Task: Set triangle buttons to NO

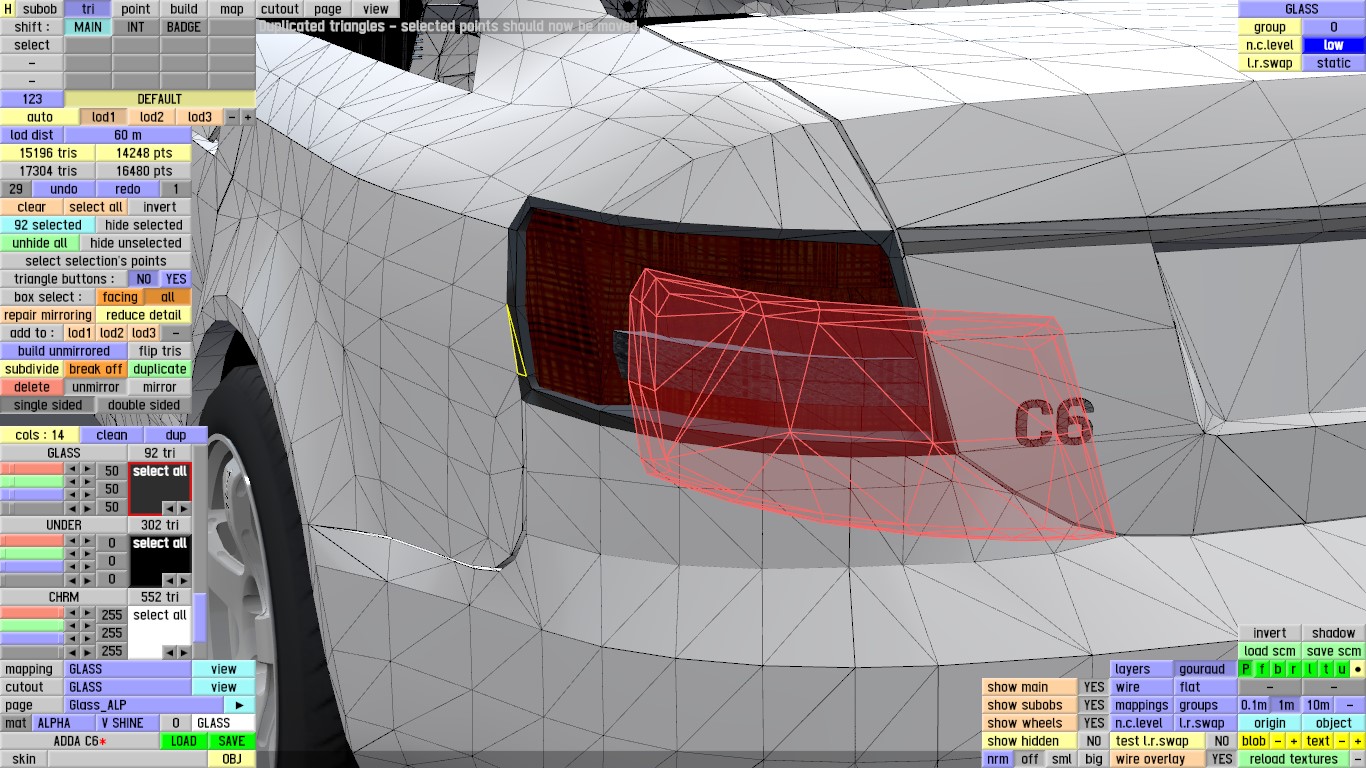Action: click(x=144, y=279)
